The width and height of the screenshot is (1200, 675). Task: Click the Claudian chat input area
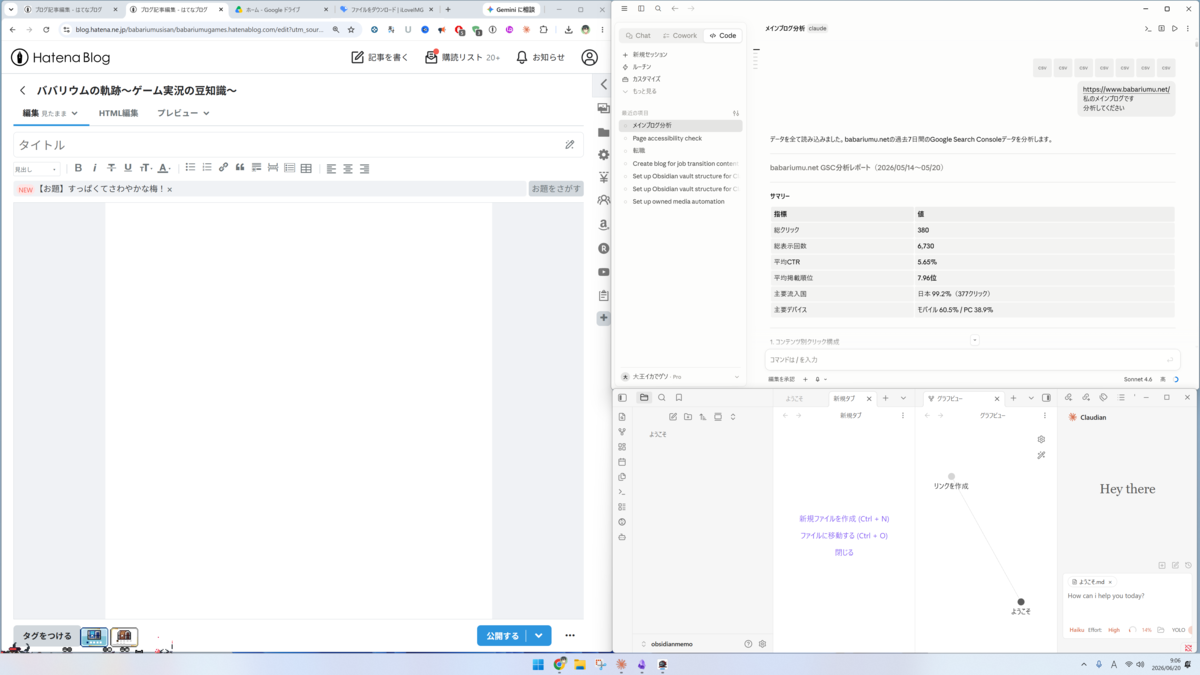click(x=1127, y=597)
